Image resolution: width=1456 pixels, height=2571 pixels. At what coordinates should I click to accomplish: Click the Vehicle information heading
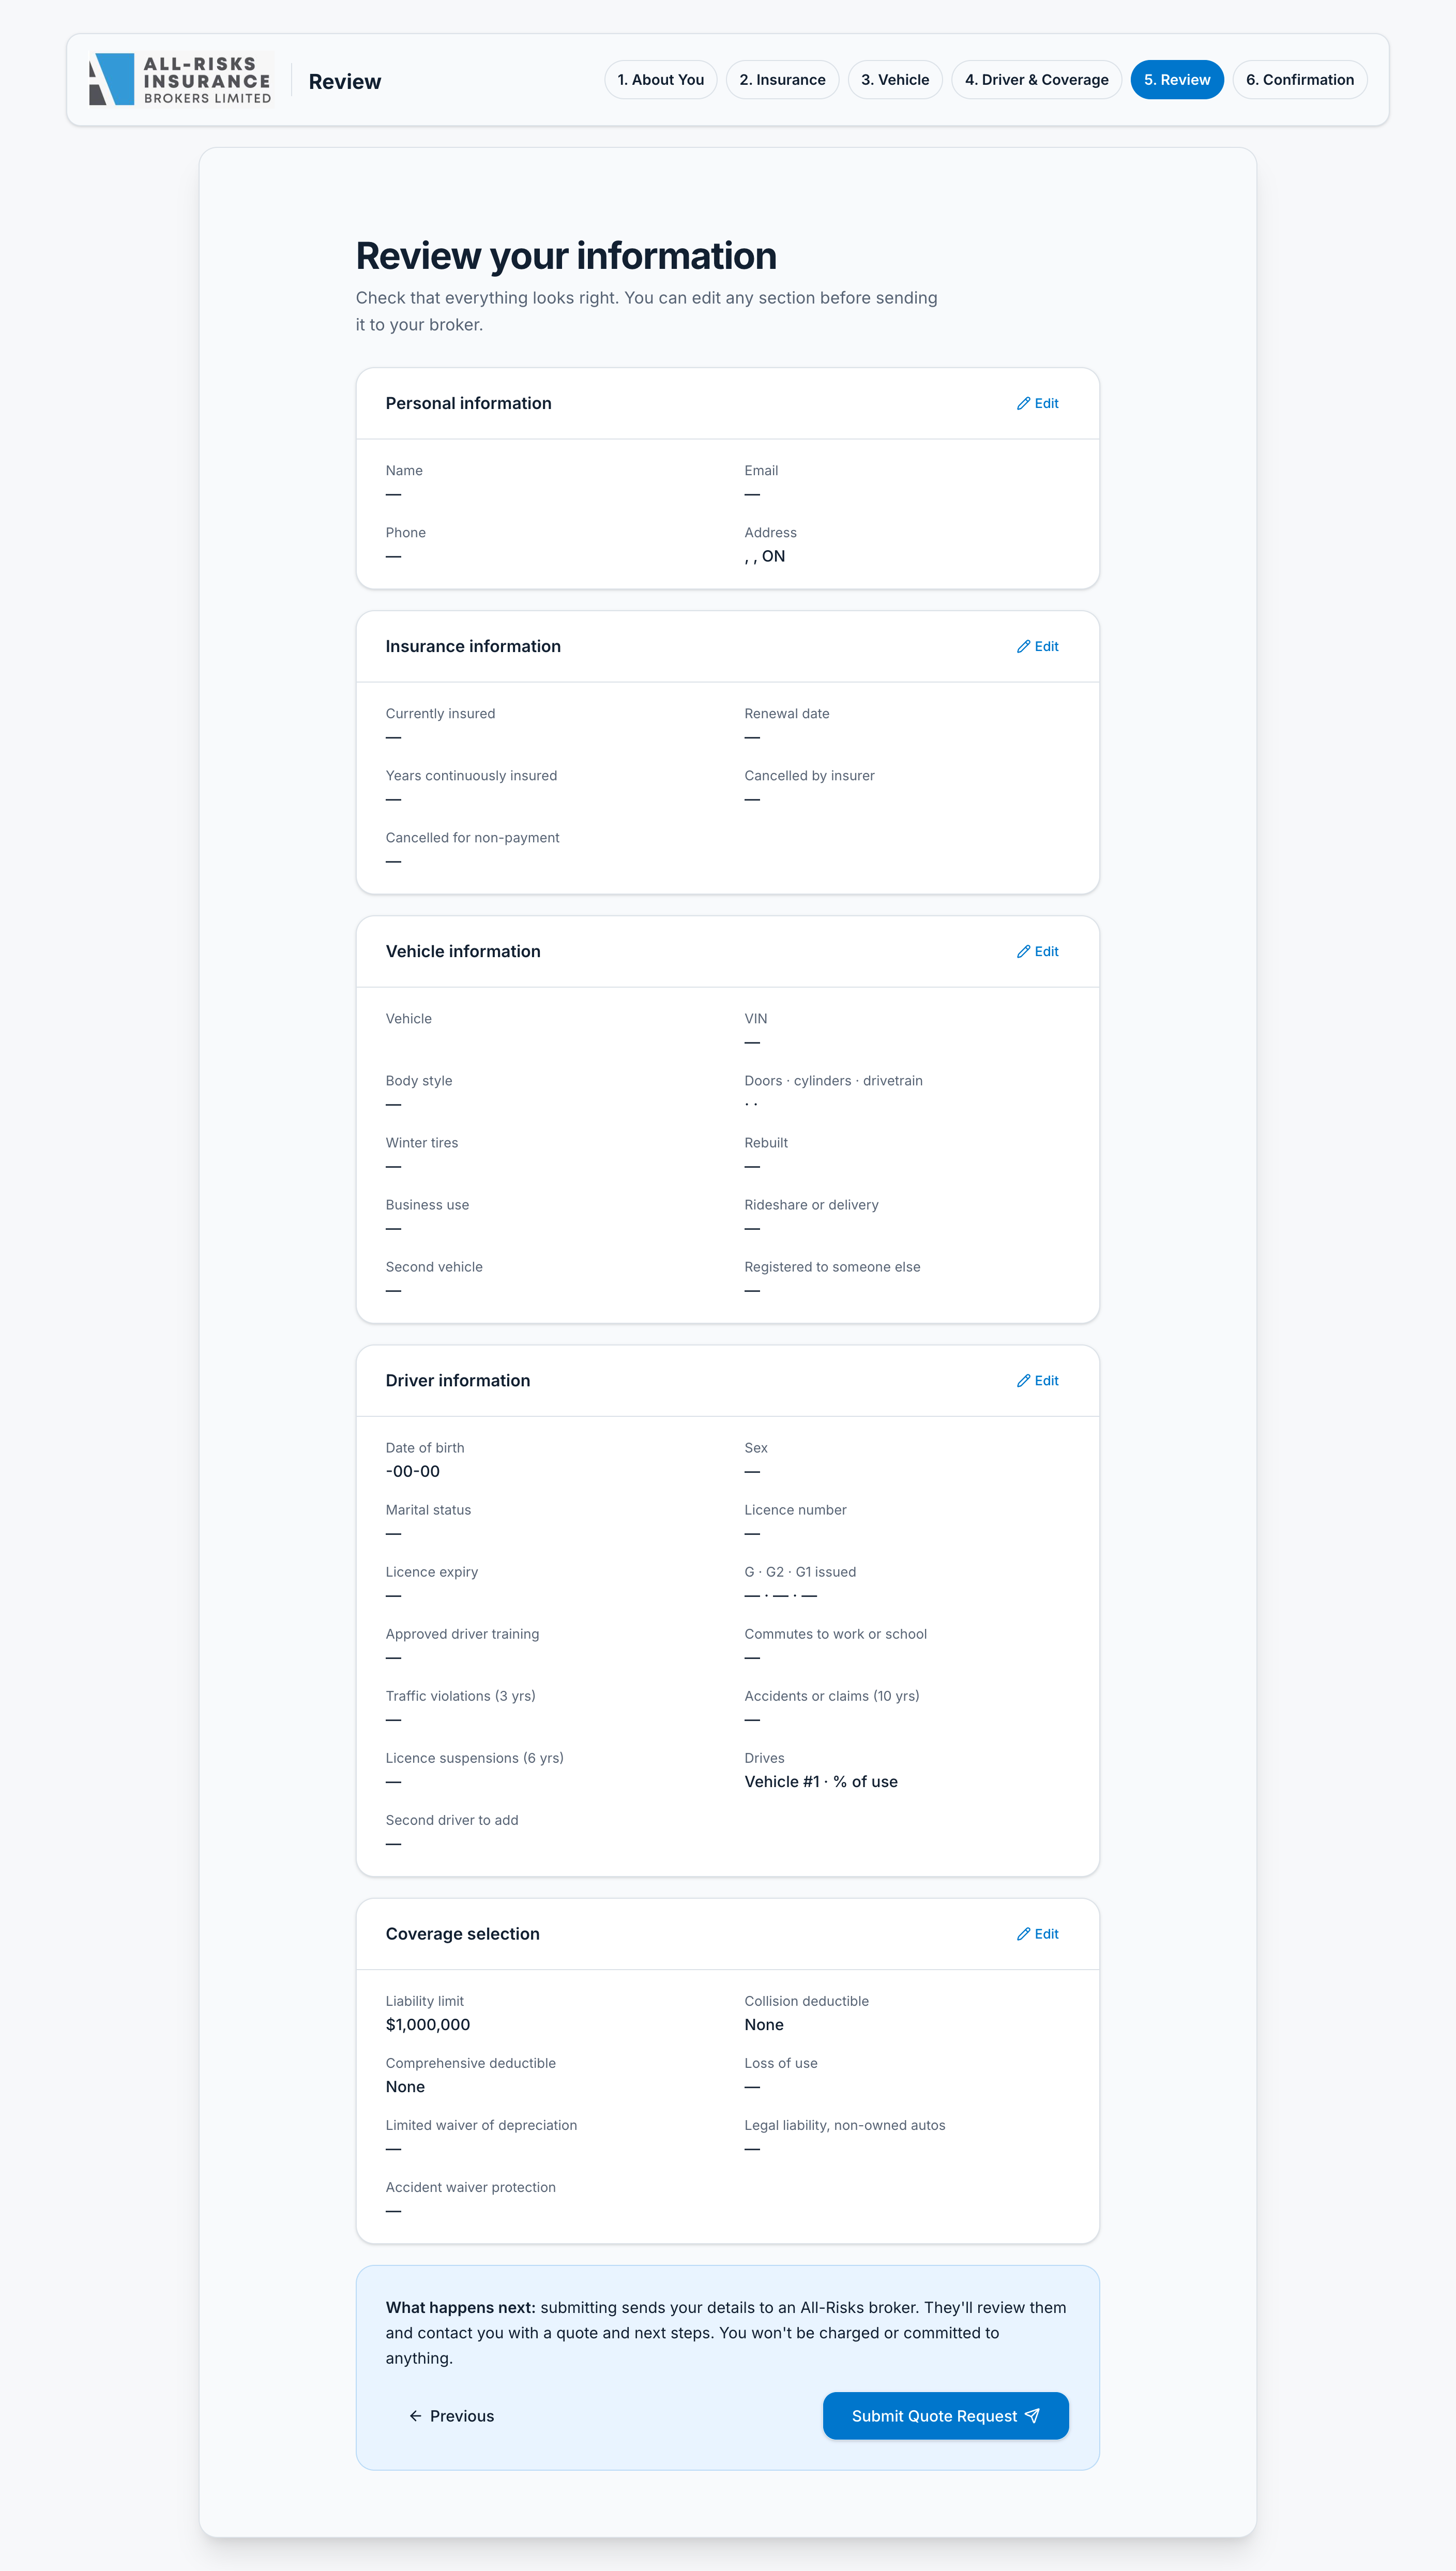tap(463, 951)
